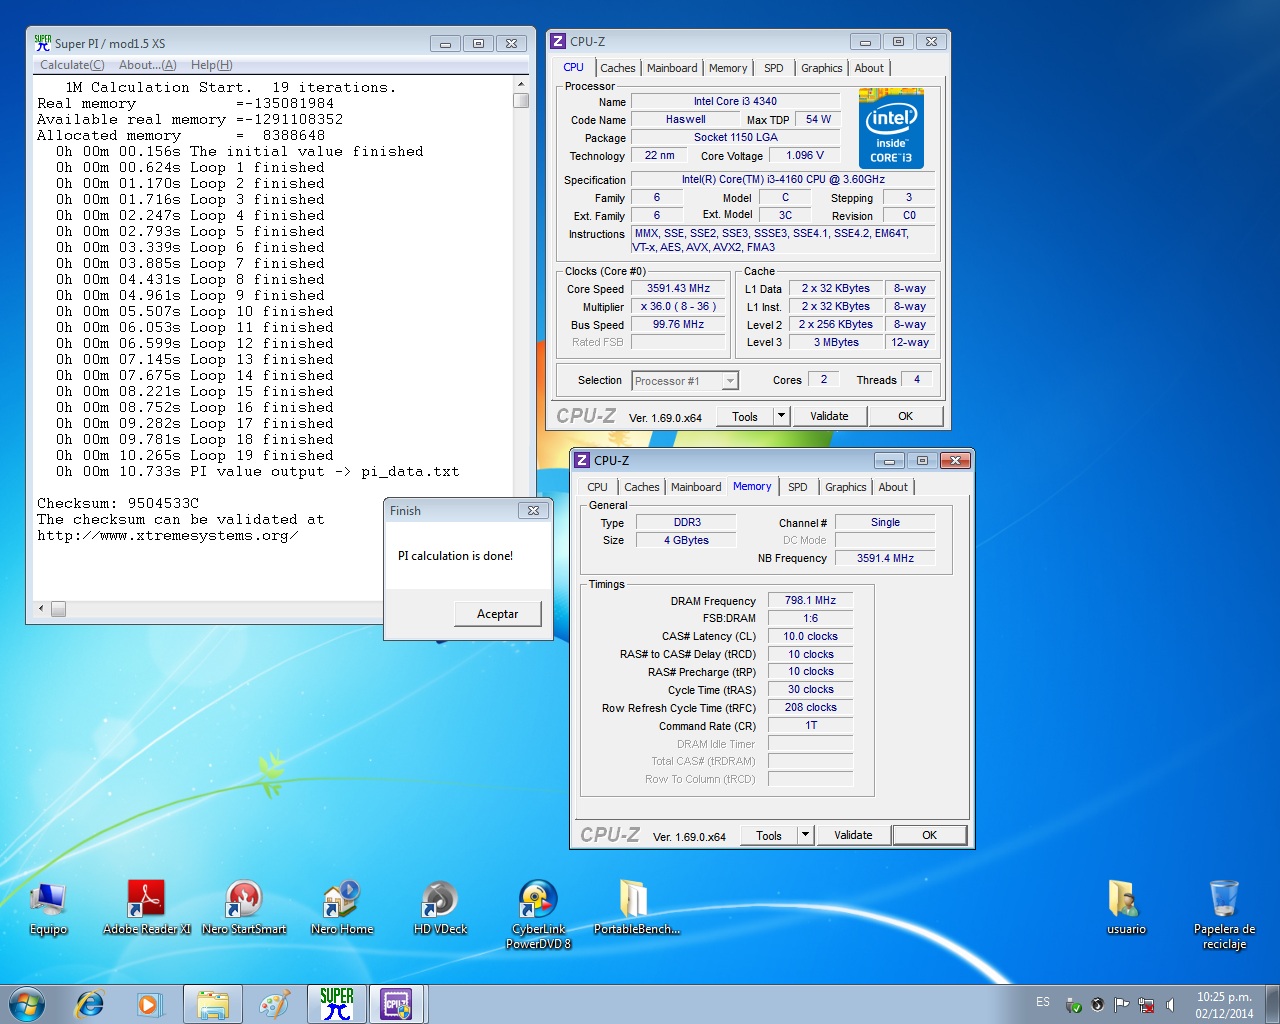Switch to Super PI taskbar button

(337, 1004)
